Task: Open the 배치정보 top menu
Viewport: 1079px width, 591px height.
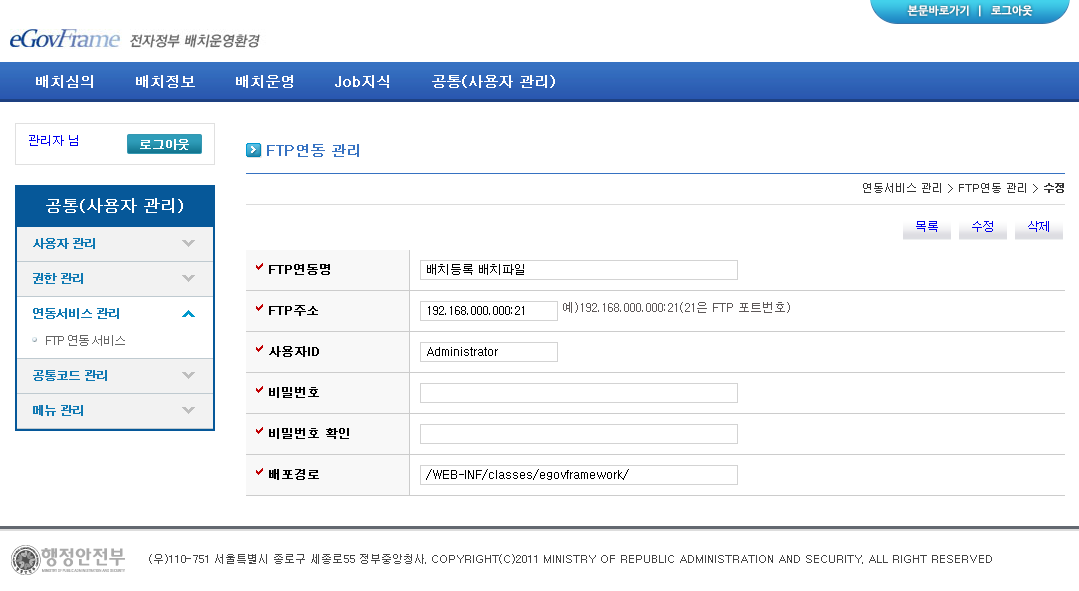Action: pyautogui.click(x=165, y=82)
